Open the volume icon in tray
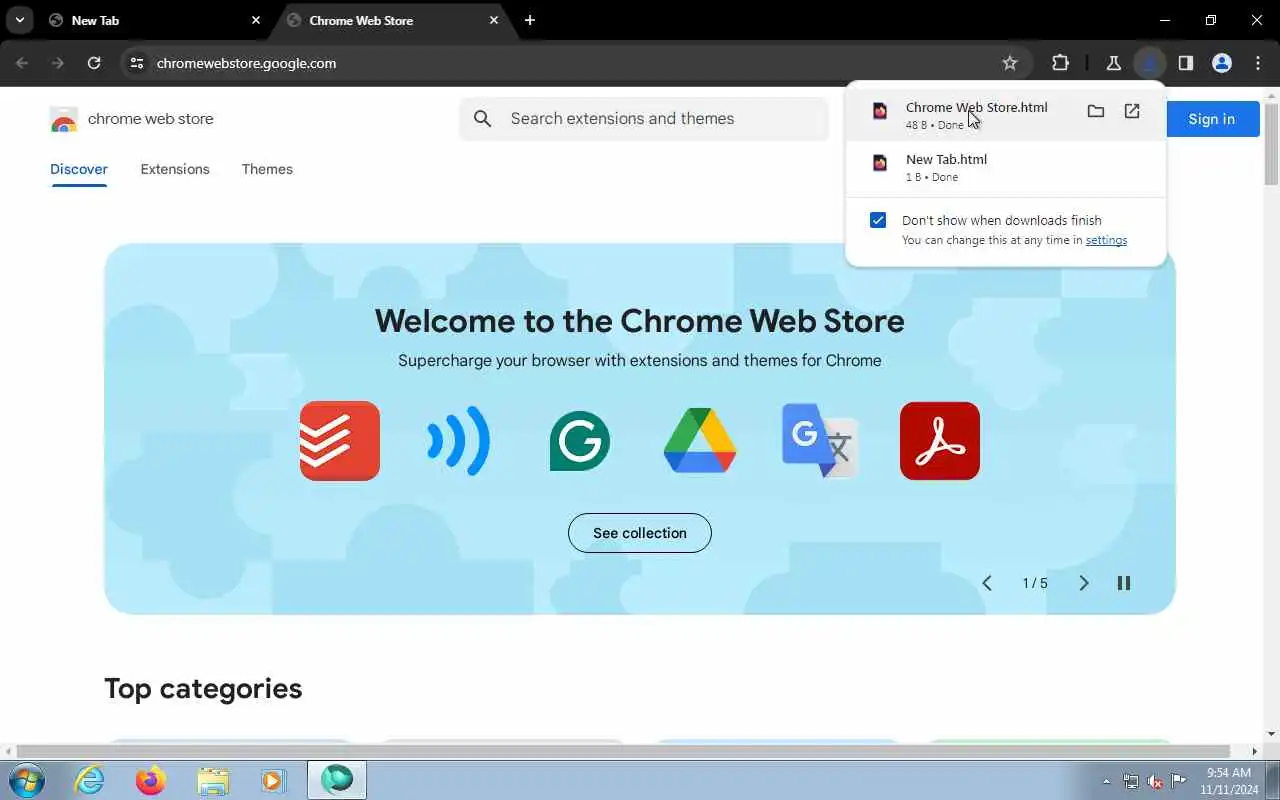1280x800 pixels. pyautogui.click(x=1155, y=781)
